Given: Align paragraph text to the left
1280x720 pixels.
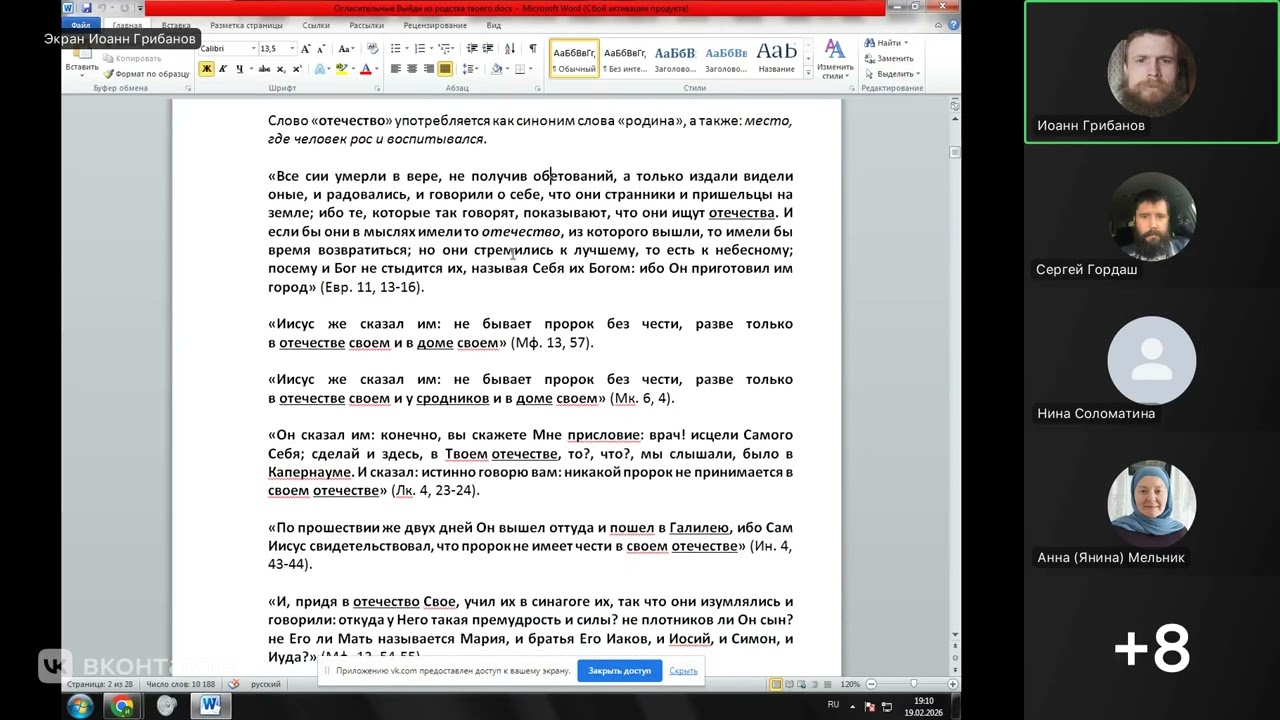Looking at the screenshot, I should point(395,69).
